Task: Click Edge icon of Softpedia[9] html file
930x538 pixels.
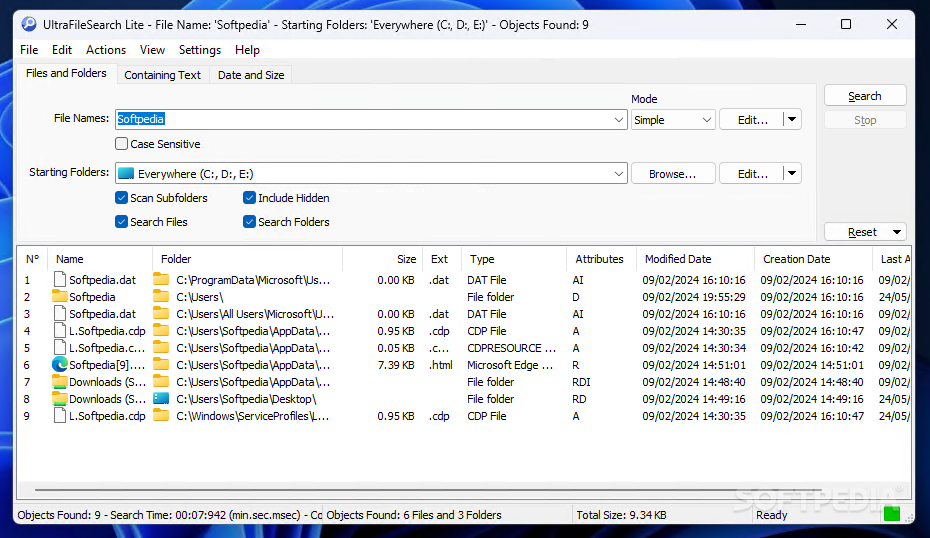Action: click(59, 364)
